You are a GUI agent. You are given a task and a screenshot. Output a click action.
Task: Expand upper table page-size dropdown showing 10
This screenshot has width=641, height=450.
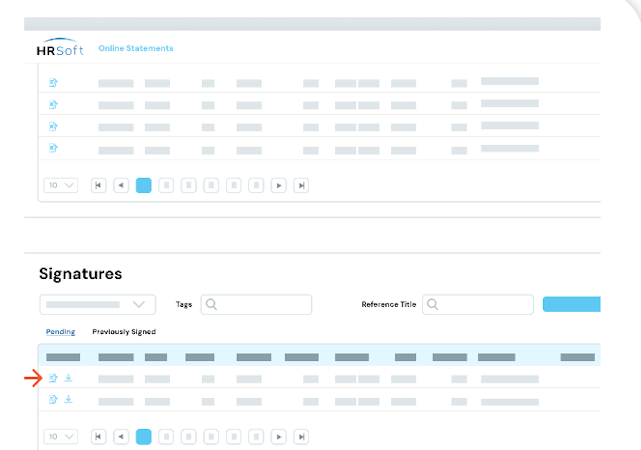(61, 185)
